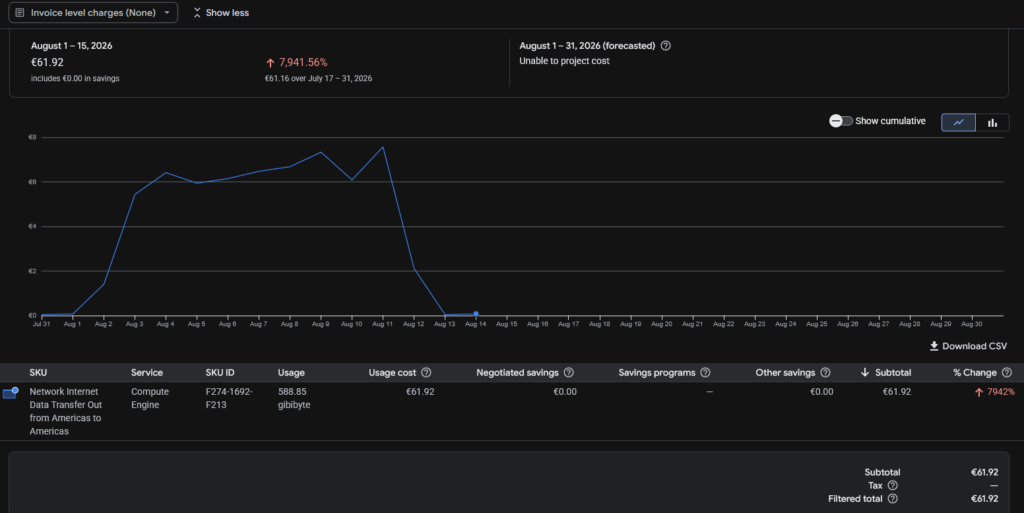Select Aug 14 data point on chart

point(476,314)
